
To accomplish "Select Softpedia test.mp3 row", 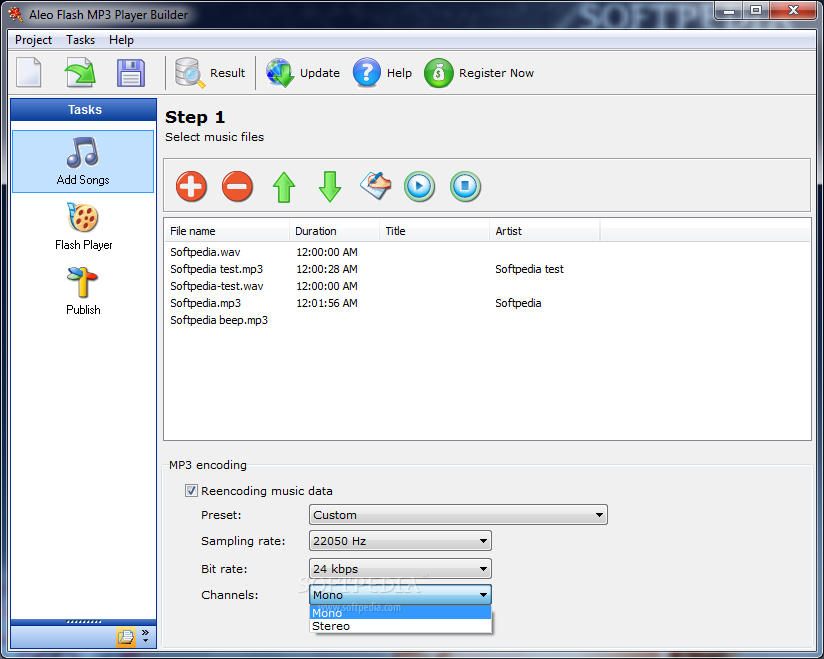I will coord(217,269).
